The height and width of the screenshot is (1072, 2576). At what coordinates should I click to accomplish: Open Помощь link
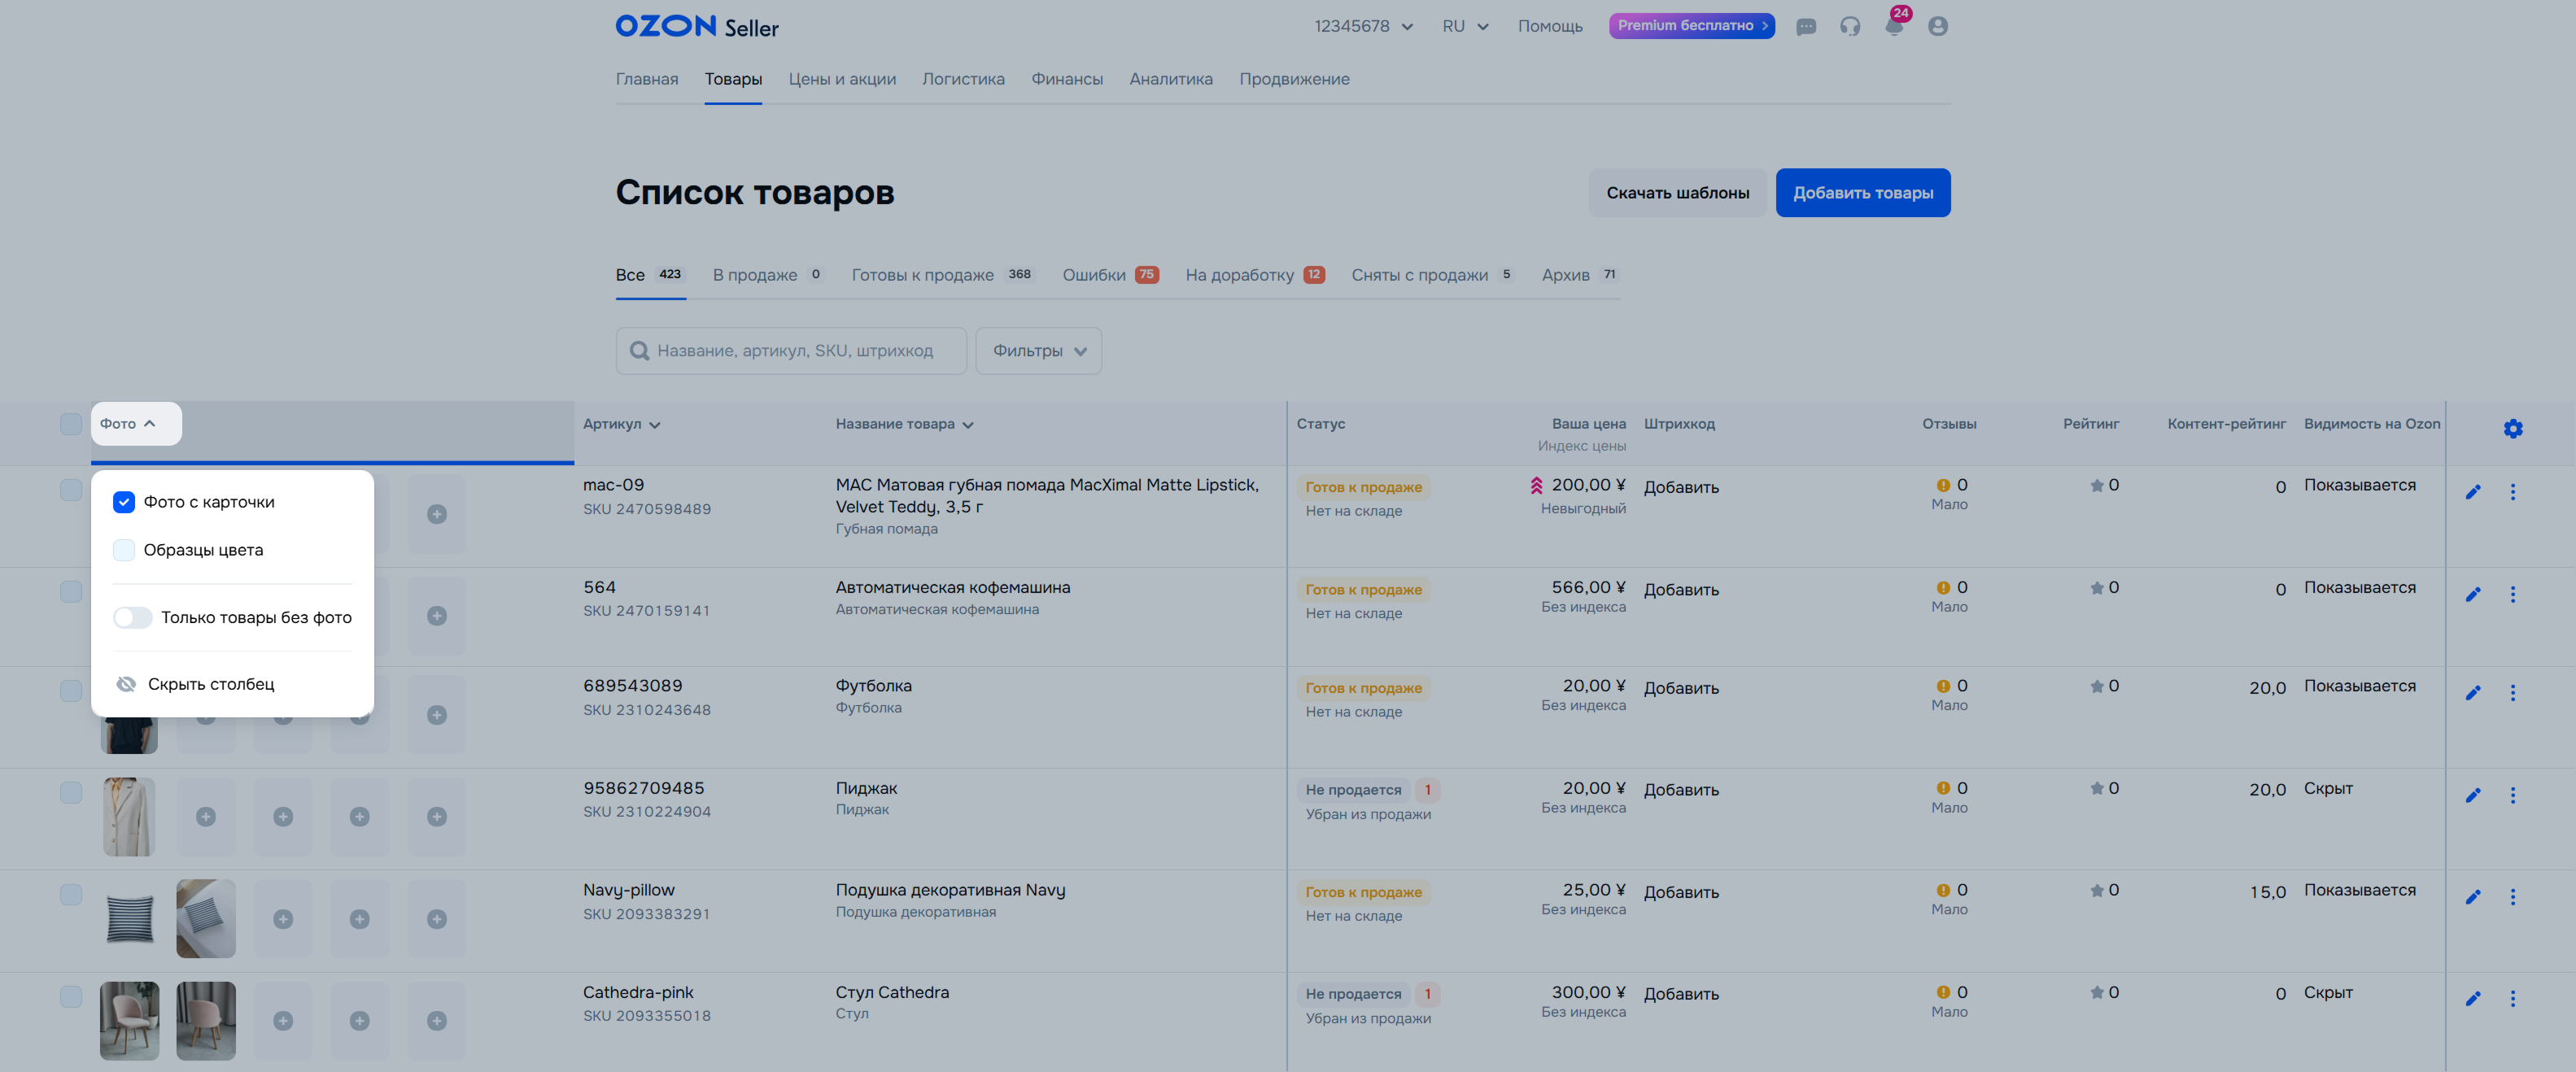tap(1550, 26)
